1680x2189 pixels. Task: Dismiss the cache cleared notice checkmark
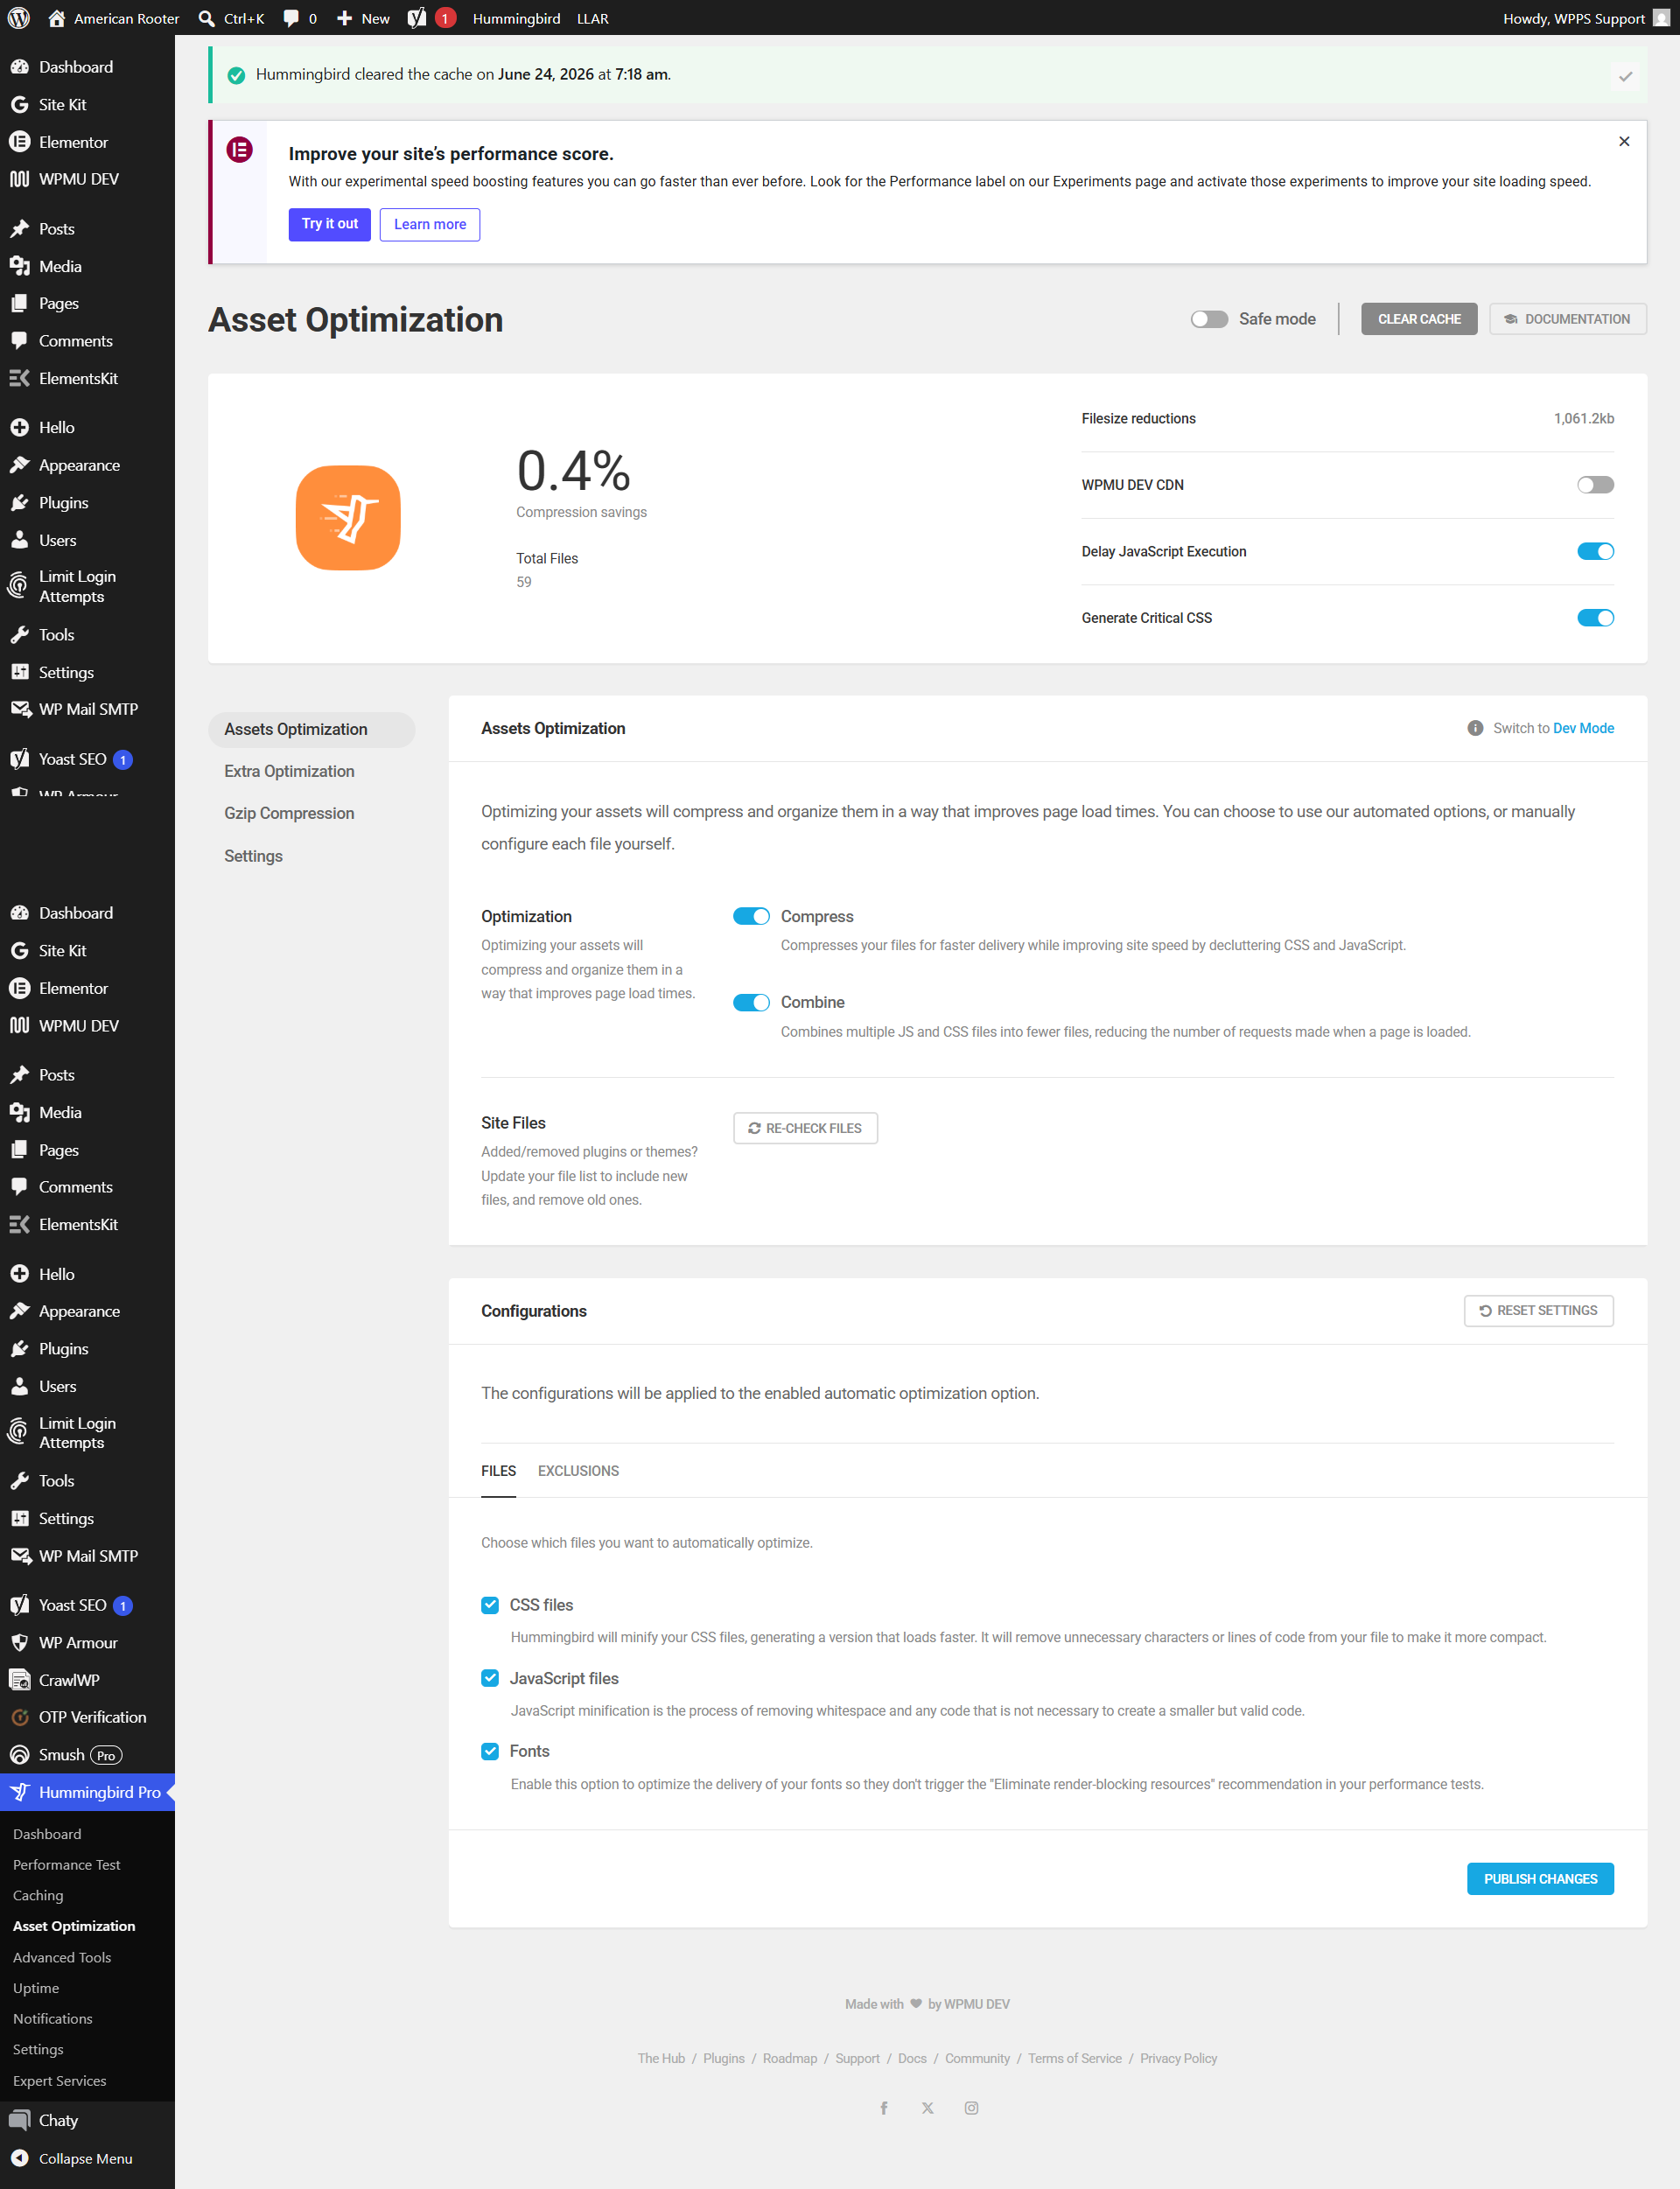(1625, 76)
